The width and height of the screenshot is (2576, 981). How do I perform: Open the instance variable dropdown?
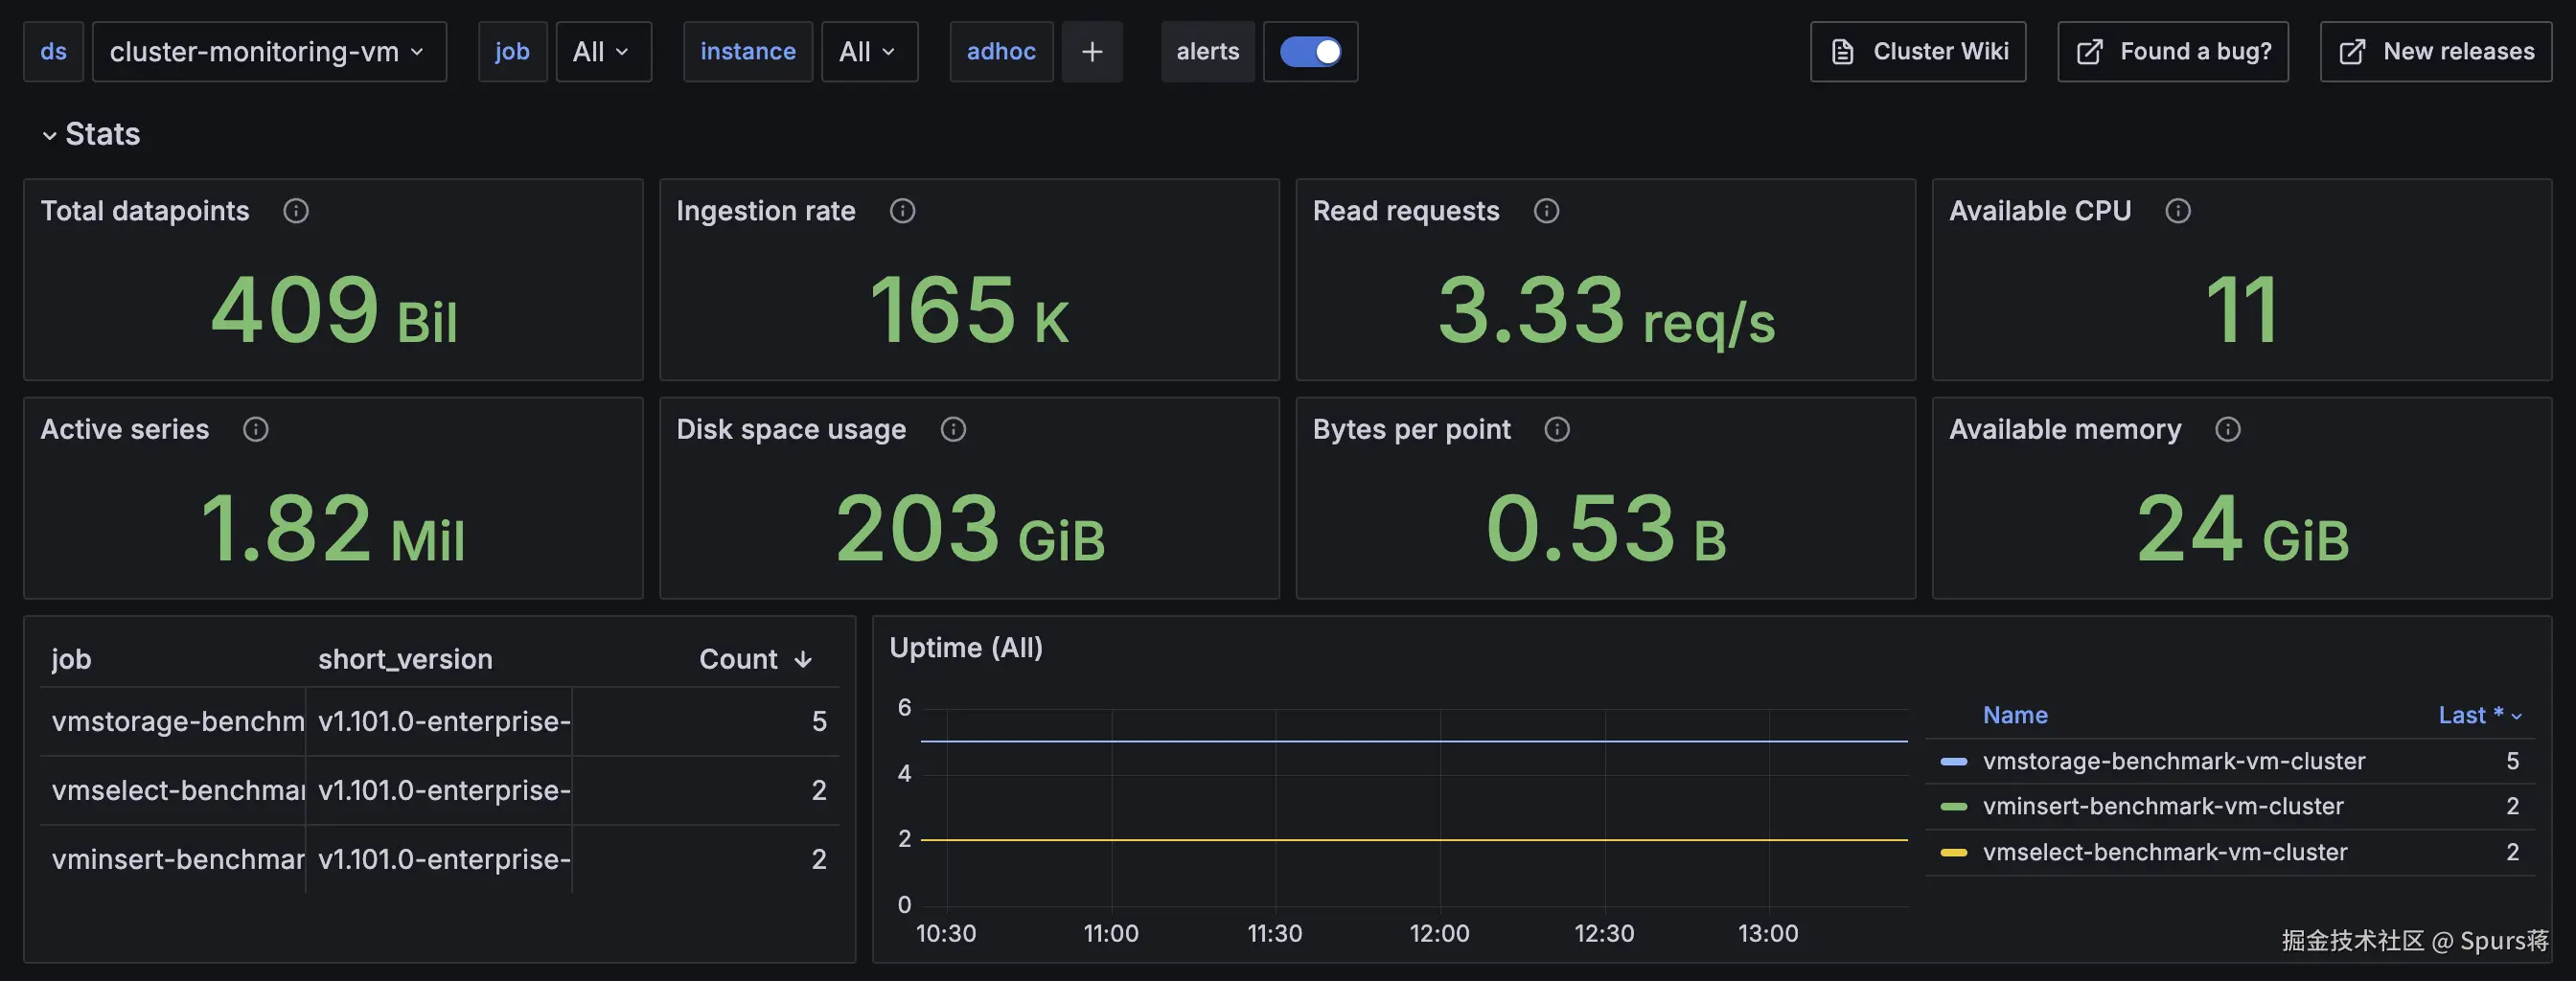(x=868, y=52)
